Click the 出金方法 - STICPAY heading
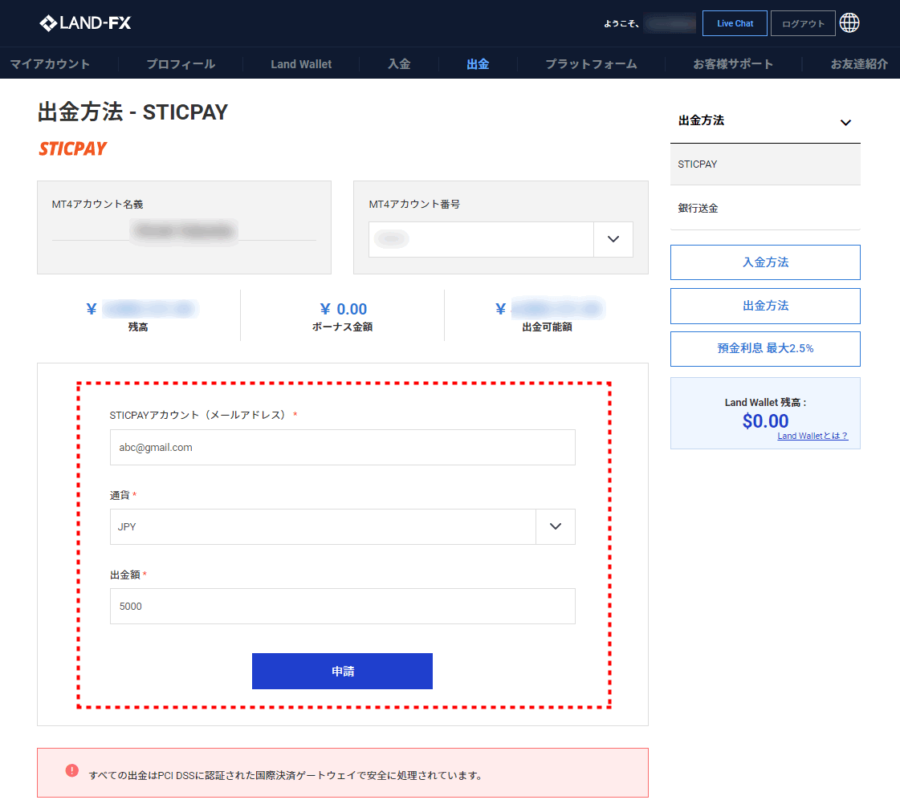Image resolution: width=900 pixels, height=808 pixels. (133, 112)
